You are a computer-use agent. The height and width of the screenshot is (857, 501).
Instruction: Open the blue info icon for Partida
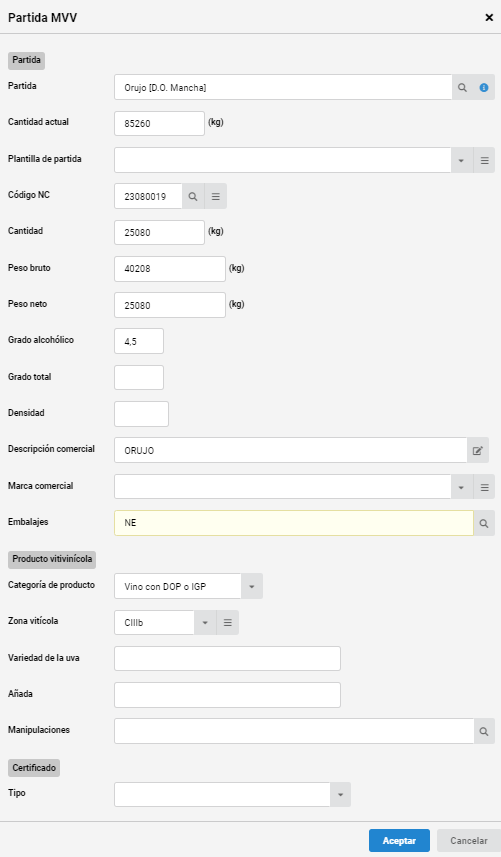[484, 87]
